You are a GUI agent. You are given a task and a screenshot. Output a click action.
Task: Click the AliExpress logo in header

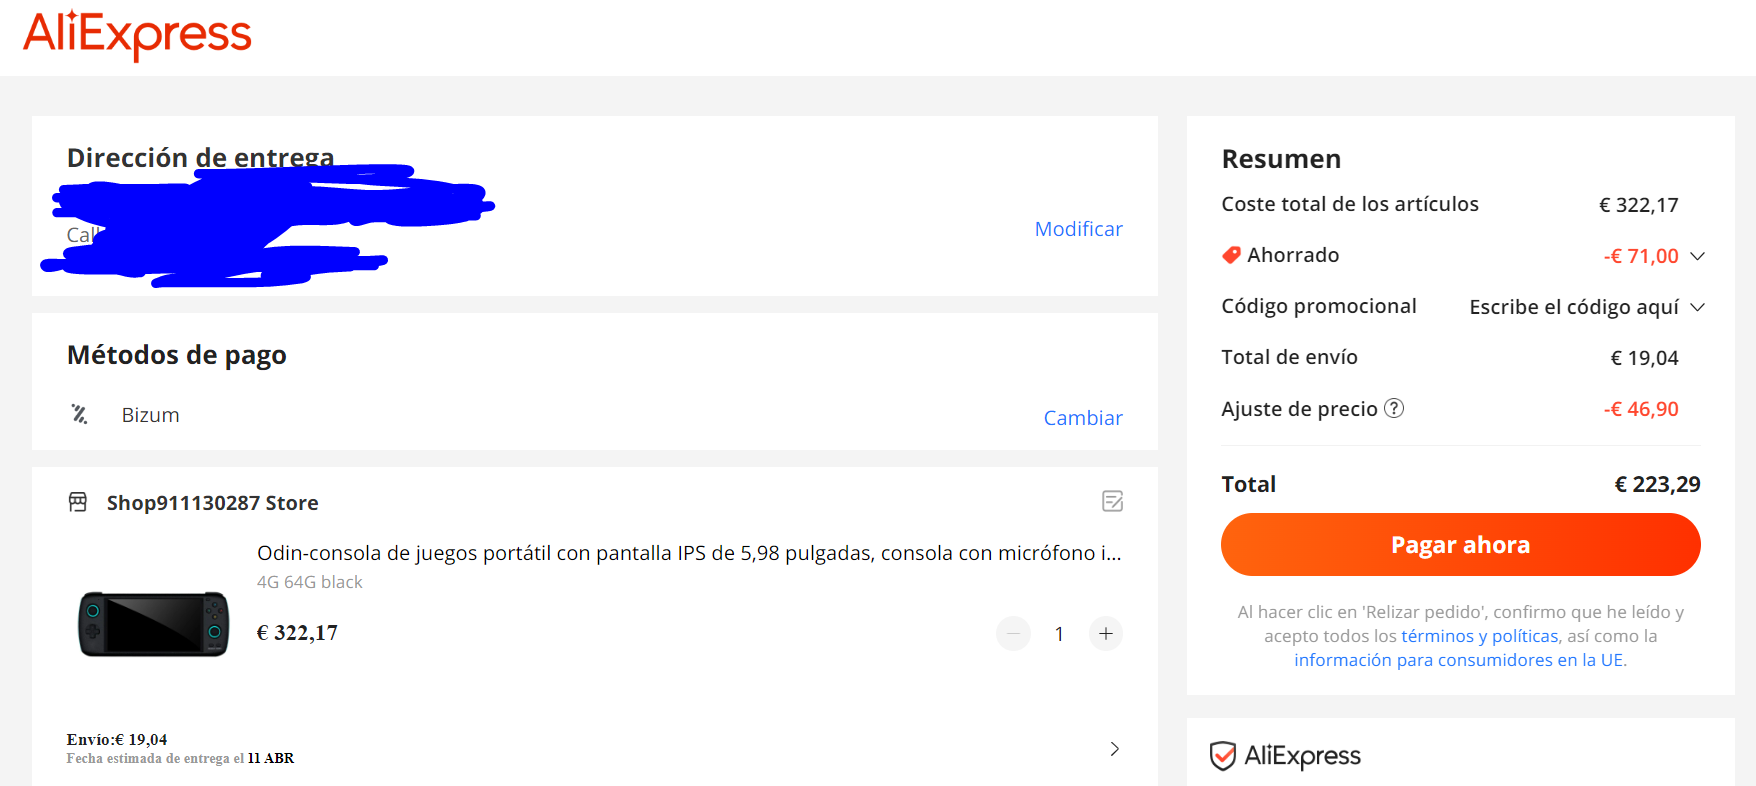click(x=137, y=35)
